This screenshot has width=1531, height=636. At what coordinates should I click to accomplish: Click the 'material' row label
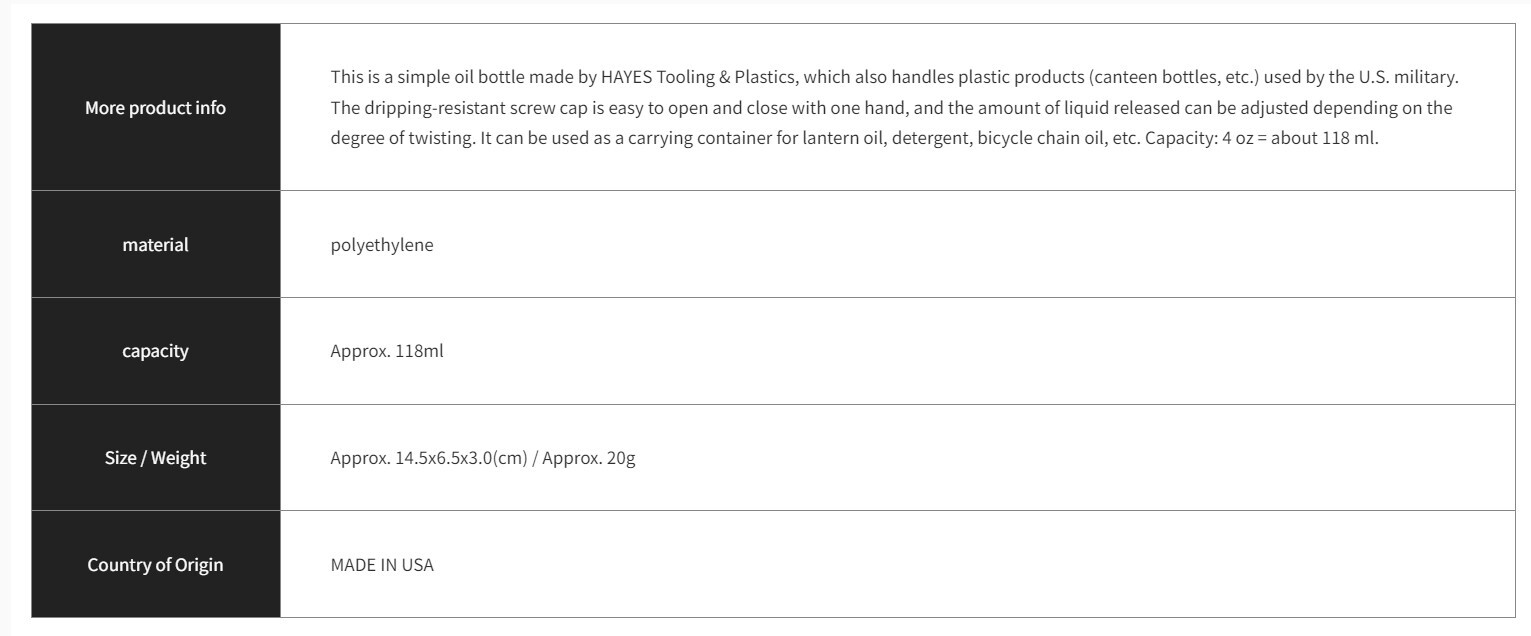[155, 244]
